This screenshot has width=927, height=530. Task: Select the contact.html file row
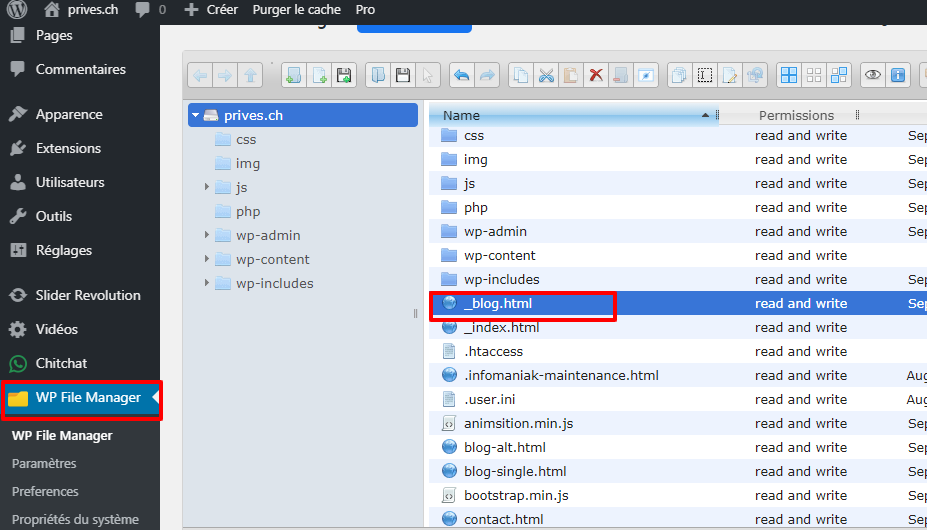point(678,519)
